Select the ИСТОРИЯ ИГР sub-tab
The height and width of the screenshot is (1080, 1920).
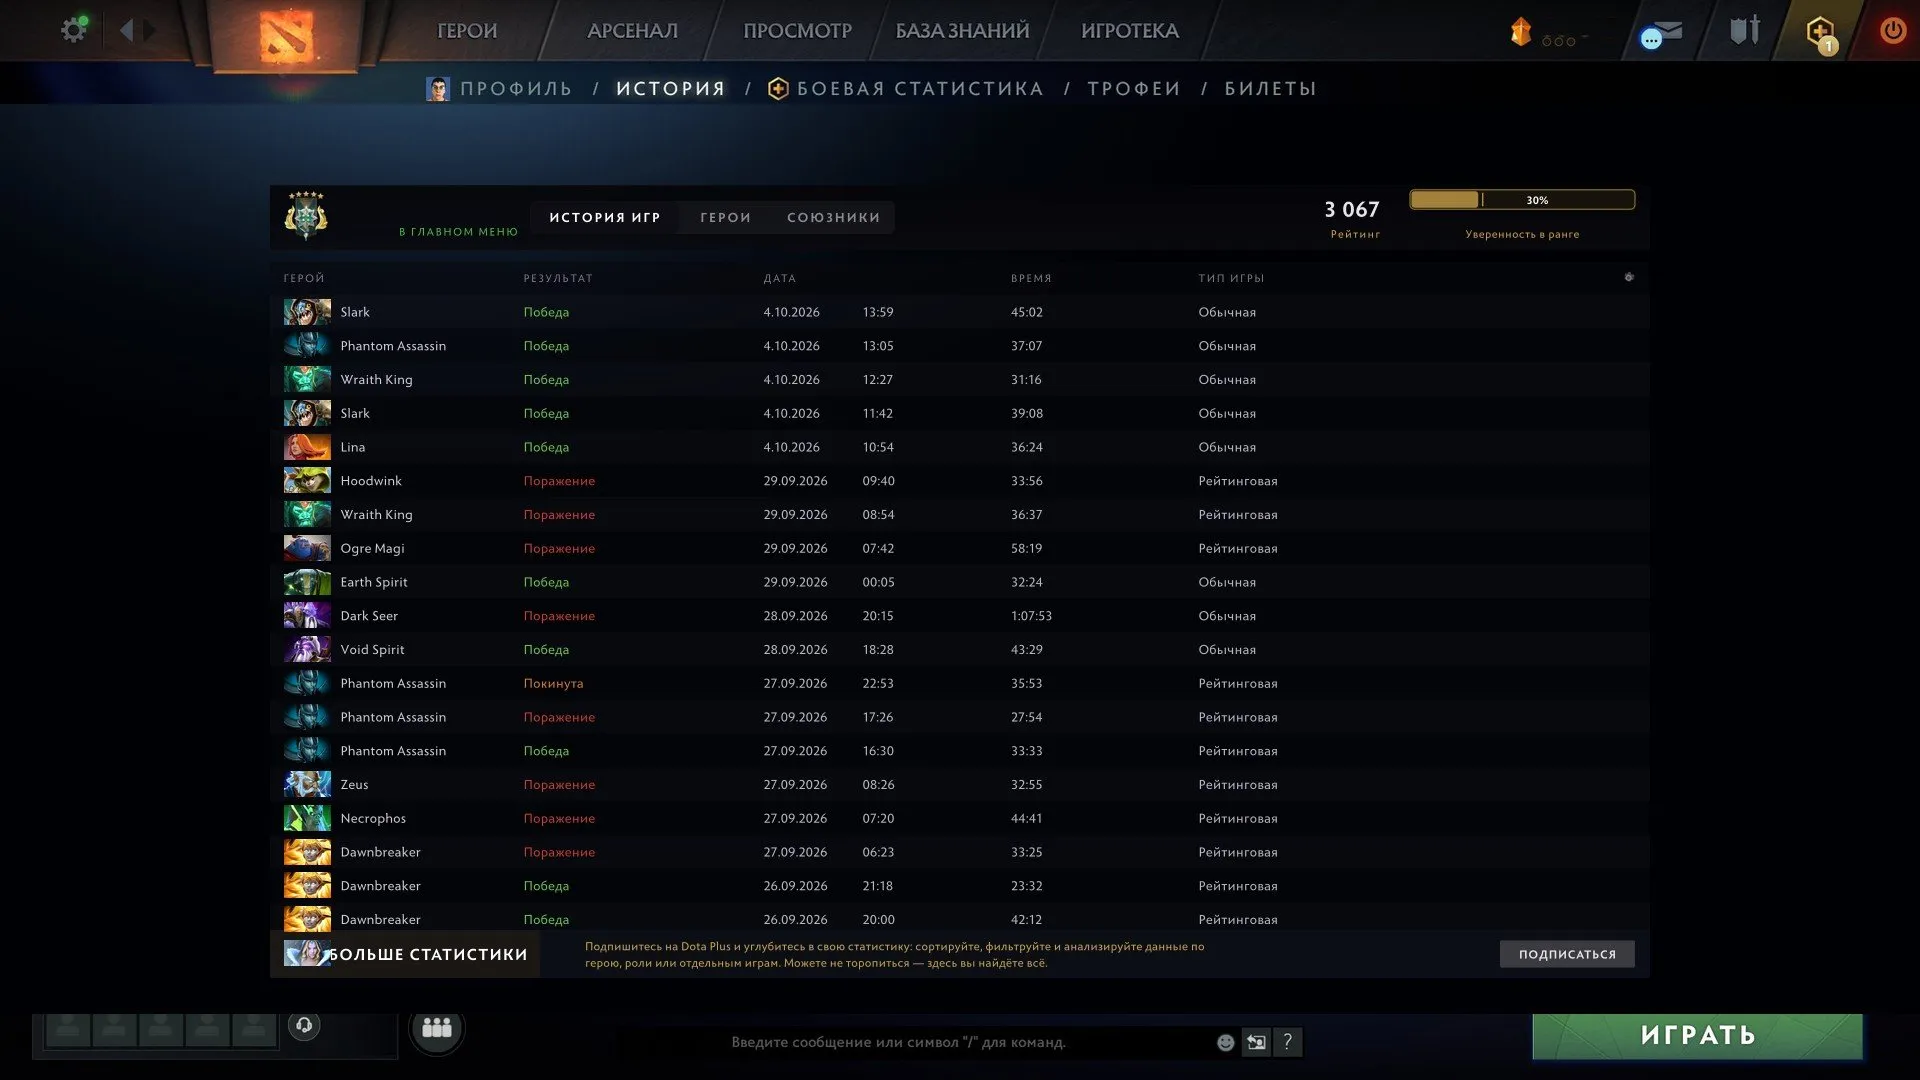(604, 217)
